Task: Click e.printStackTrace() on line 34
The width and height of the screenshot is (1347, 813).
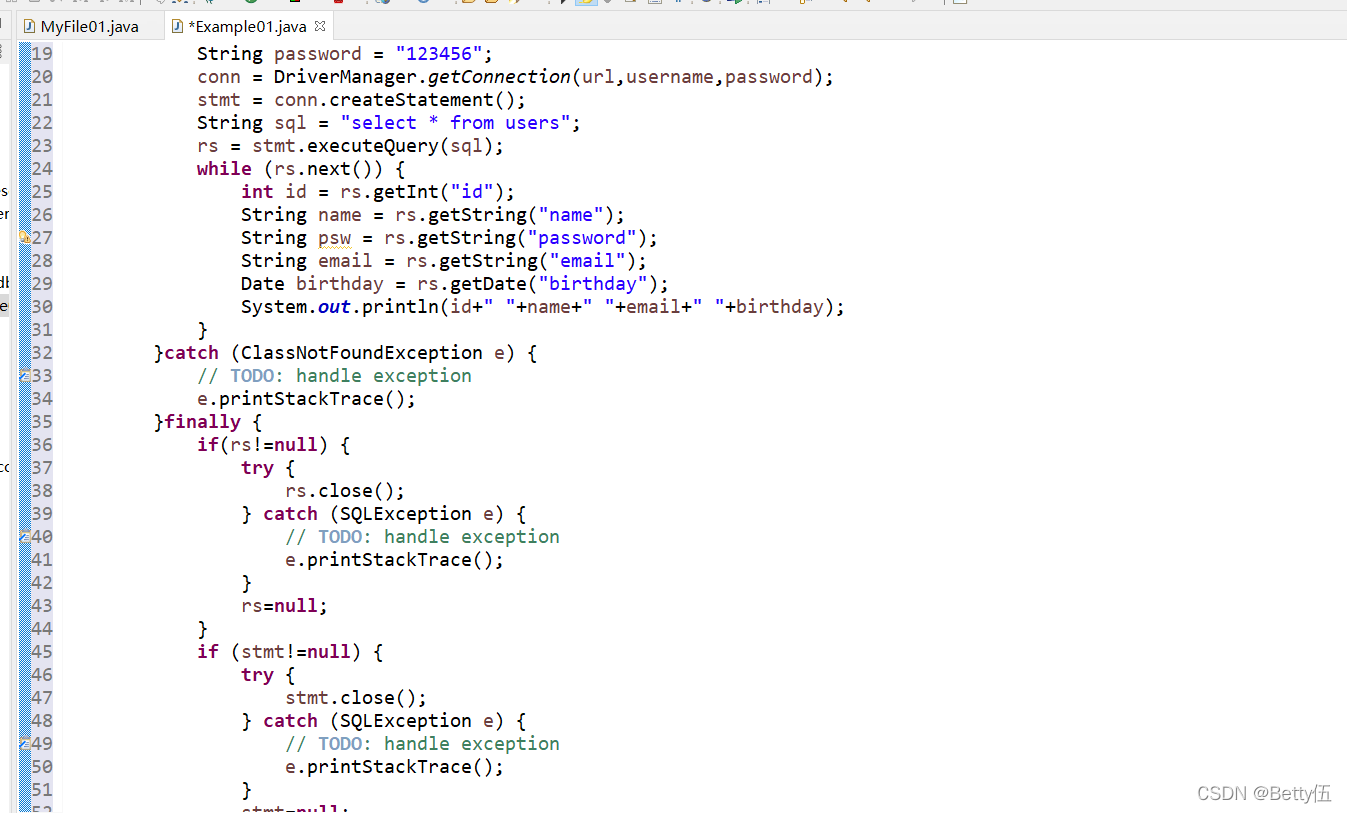Action: (306, 399)
